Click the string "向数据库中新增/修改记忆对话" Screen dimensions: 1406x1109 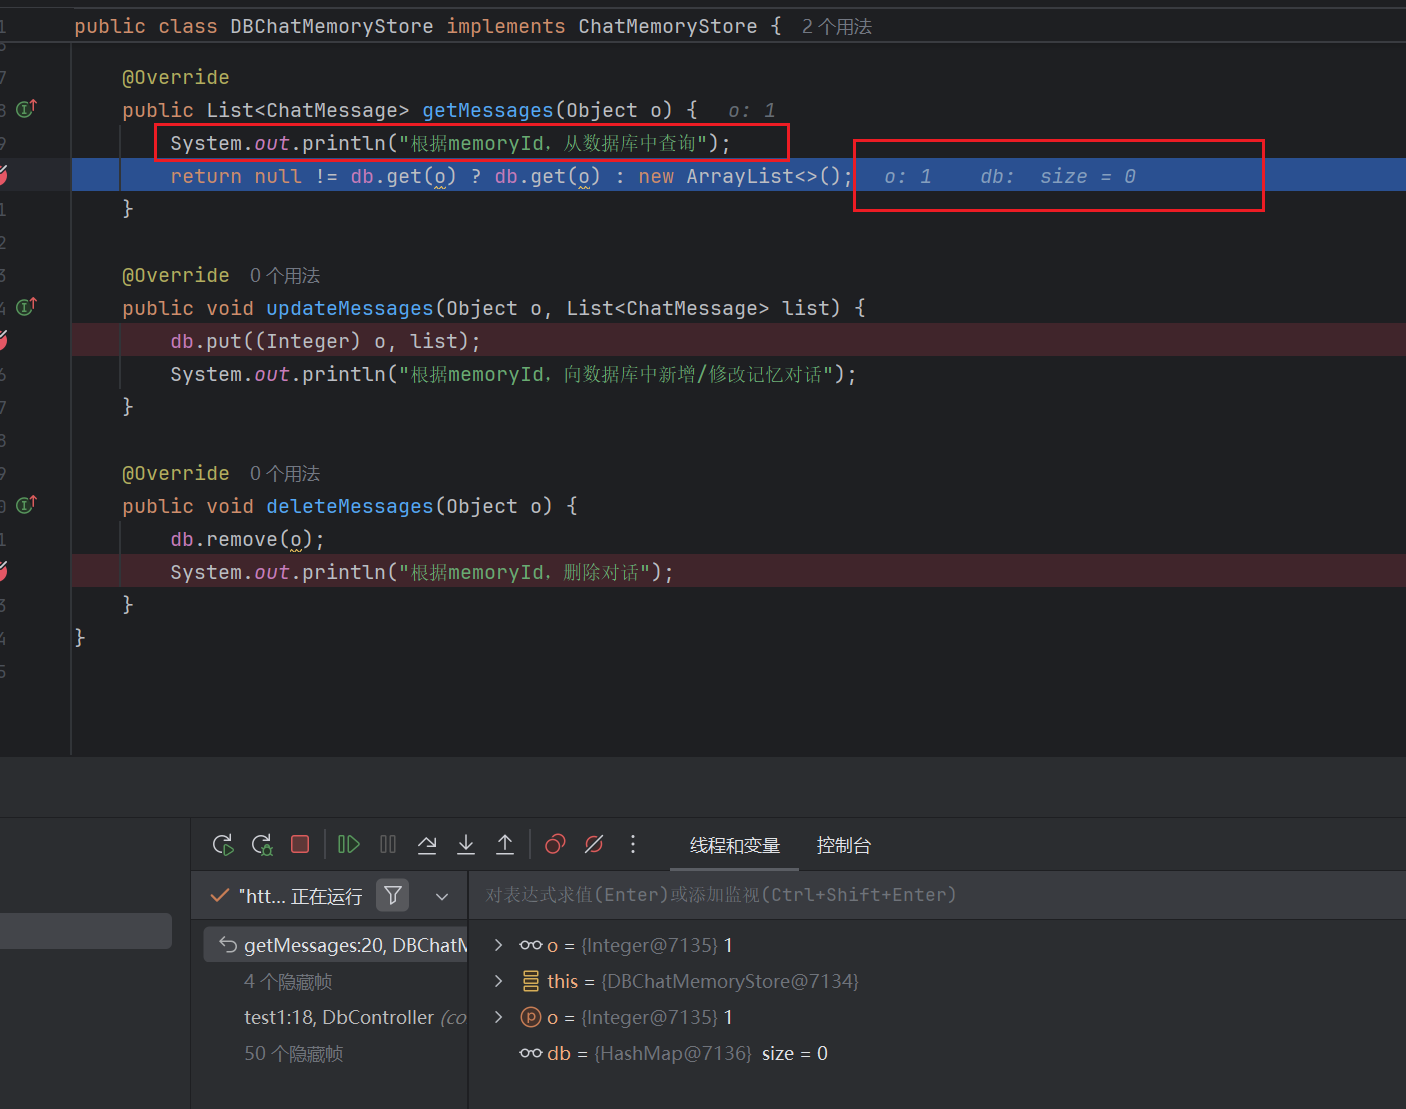click(x=692, y=374)
